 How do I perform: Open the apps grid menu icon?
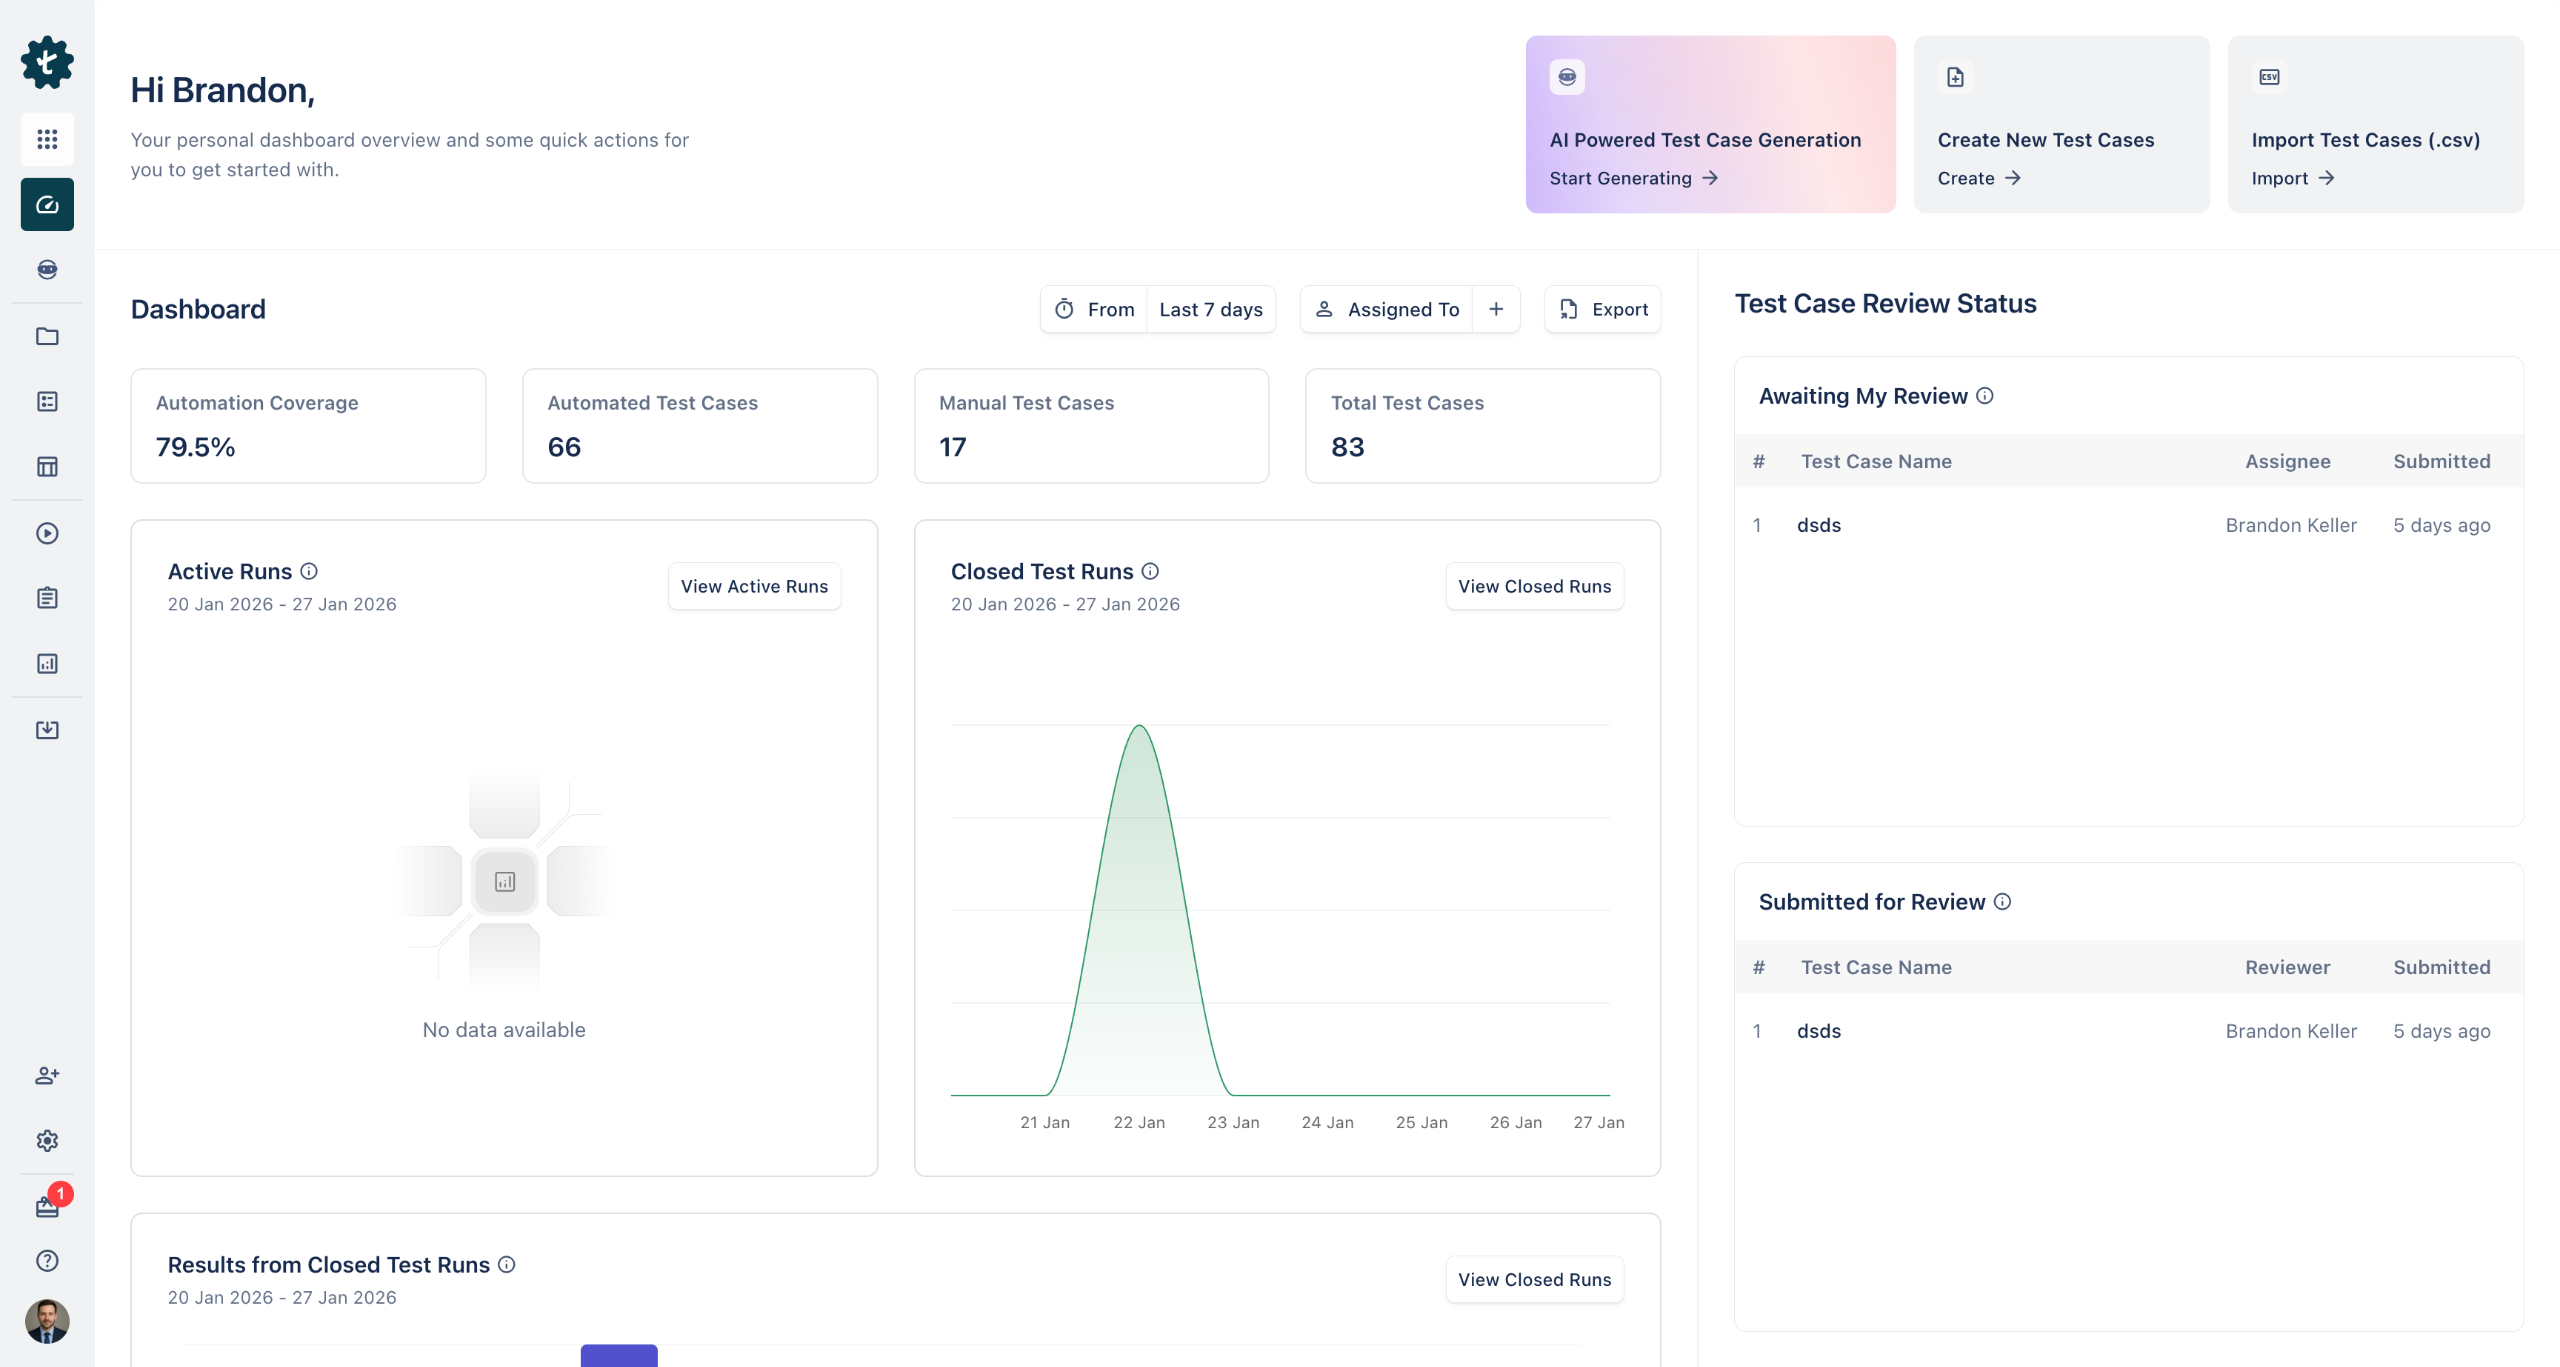47,139
